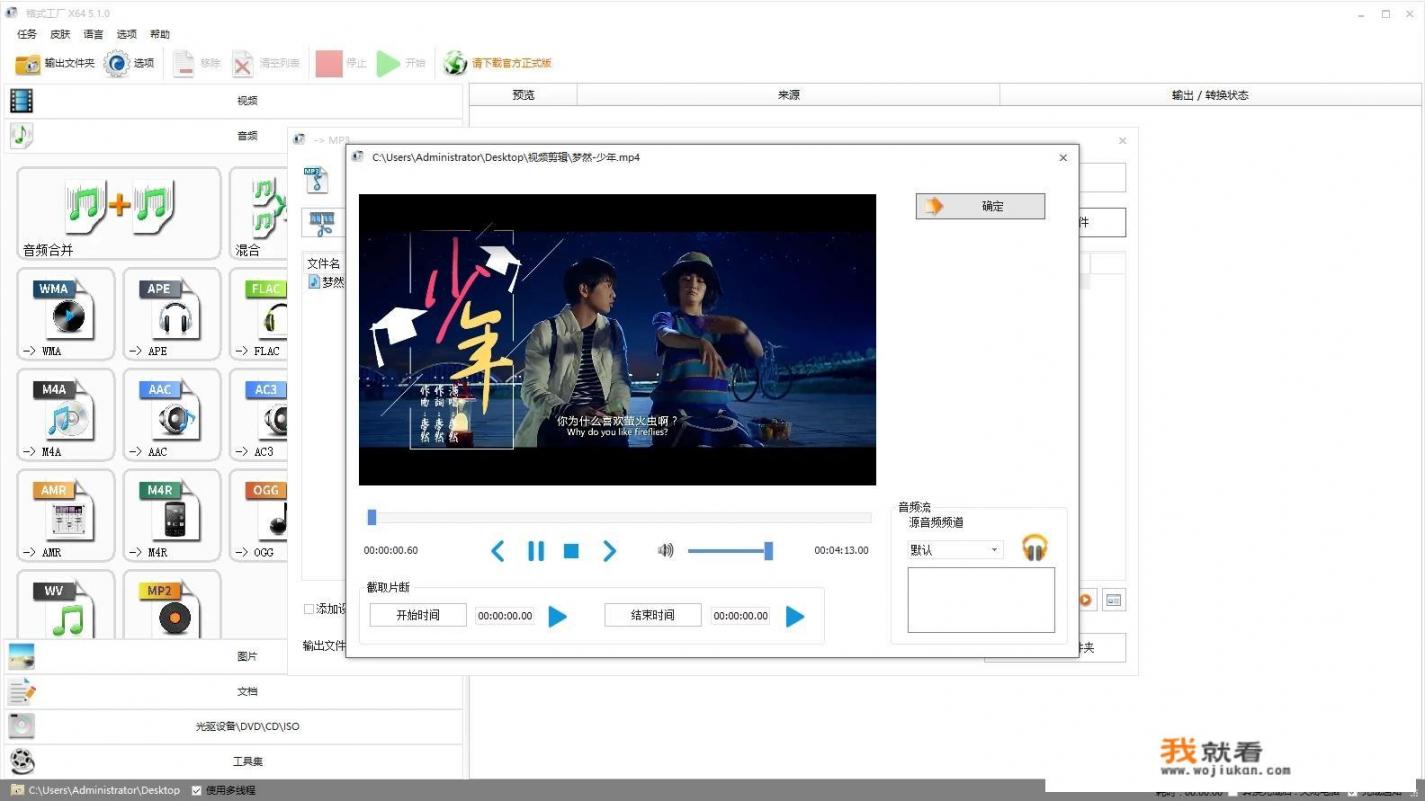Open the 帮助 menu
This screenshot has width=1425, height=801.
click(159, 34)
